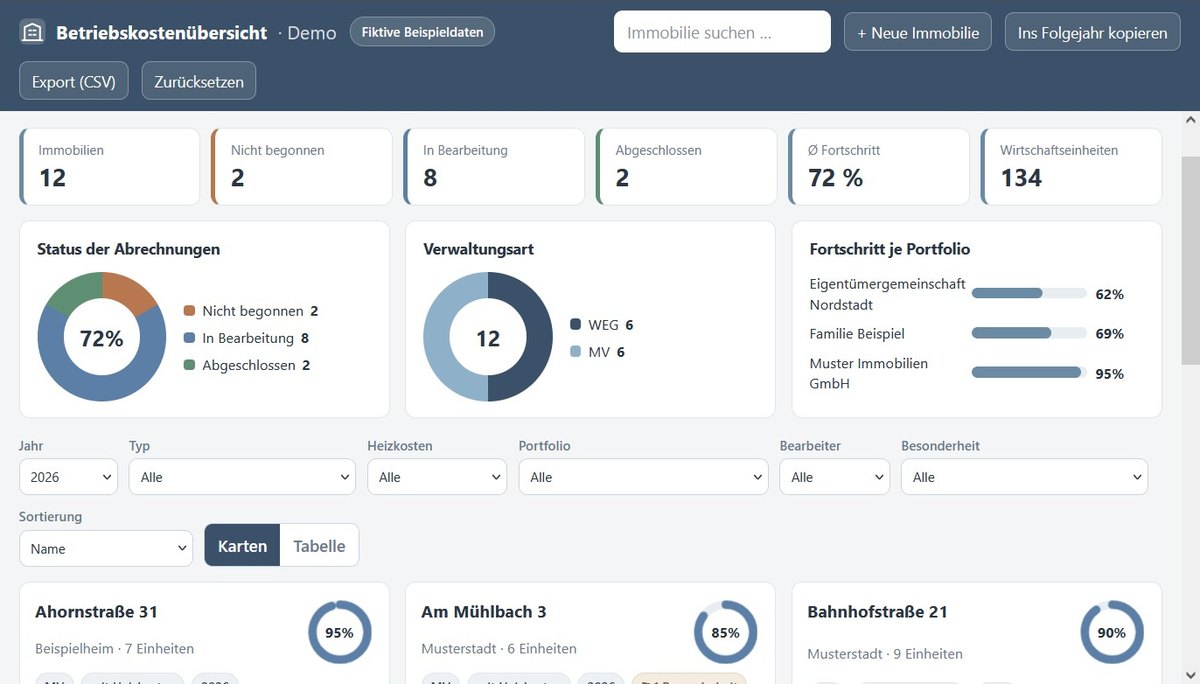Click the Abgeschlossen stat card
This screenshot has height=684, width=1200.
point(687,167)
